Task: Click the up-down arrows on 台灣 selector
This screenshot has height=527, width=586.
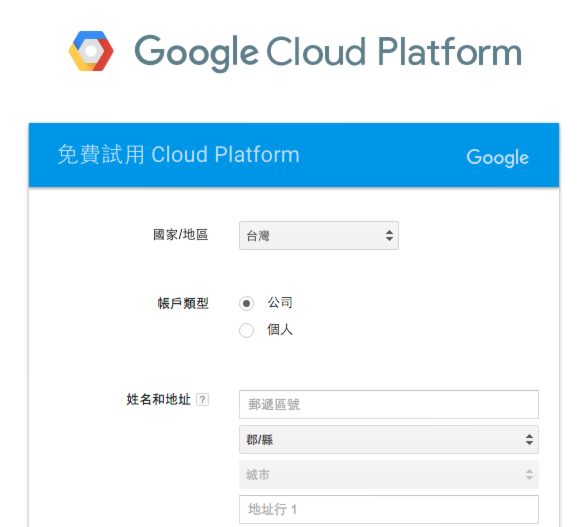Action: click(x=389, y=235)
